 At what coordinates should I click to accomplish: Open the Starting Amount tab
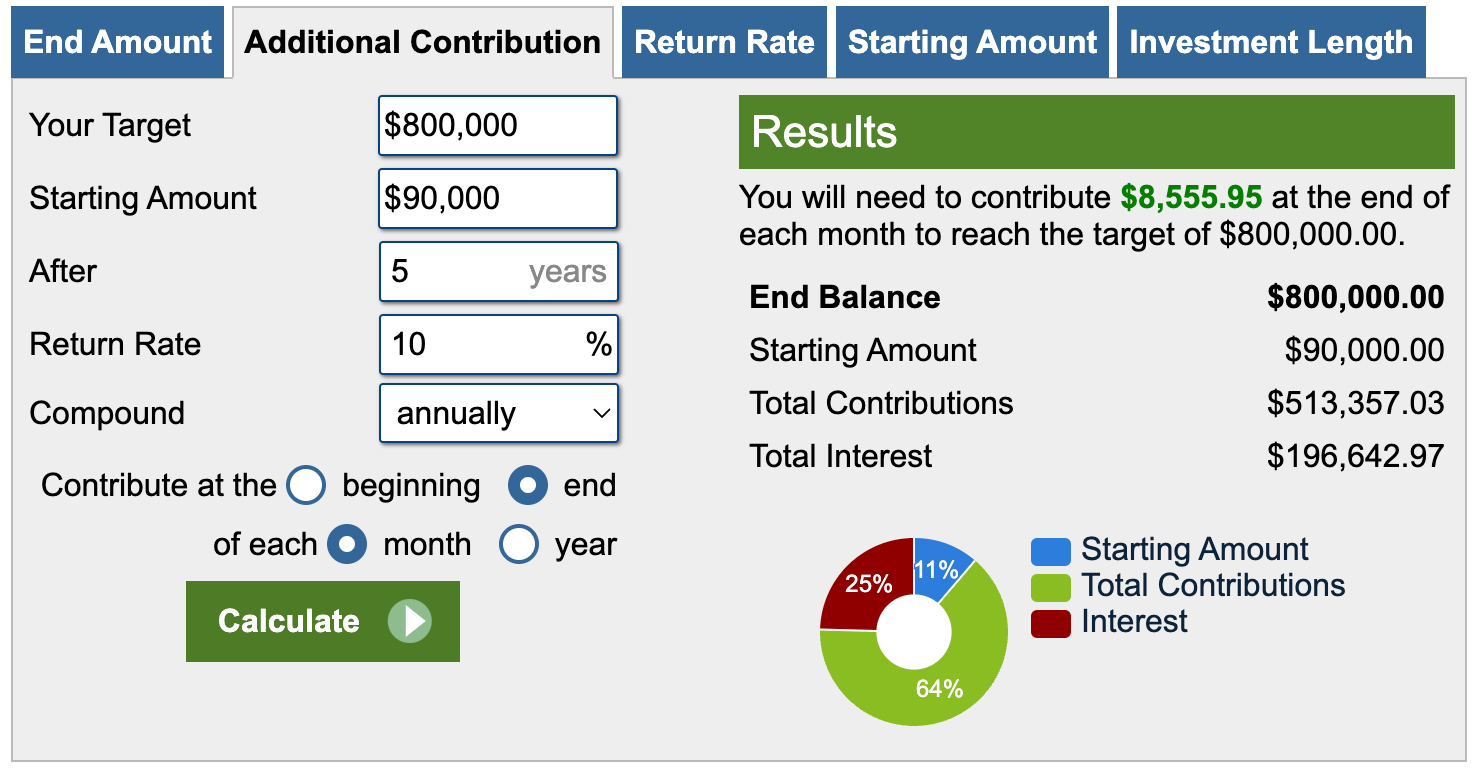pyautogui.click(x=973, y=42)
